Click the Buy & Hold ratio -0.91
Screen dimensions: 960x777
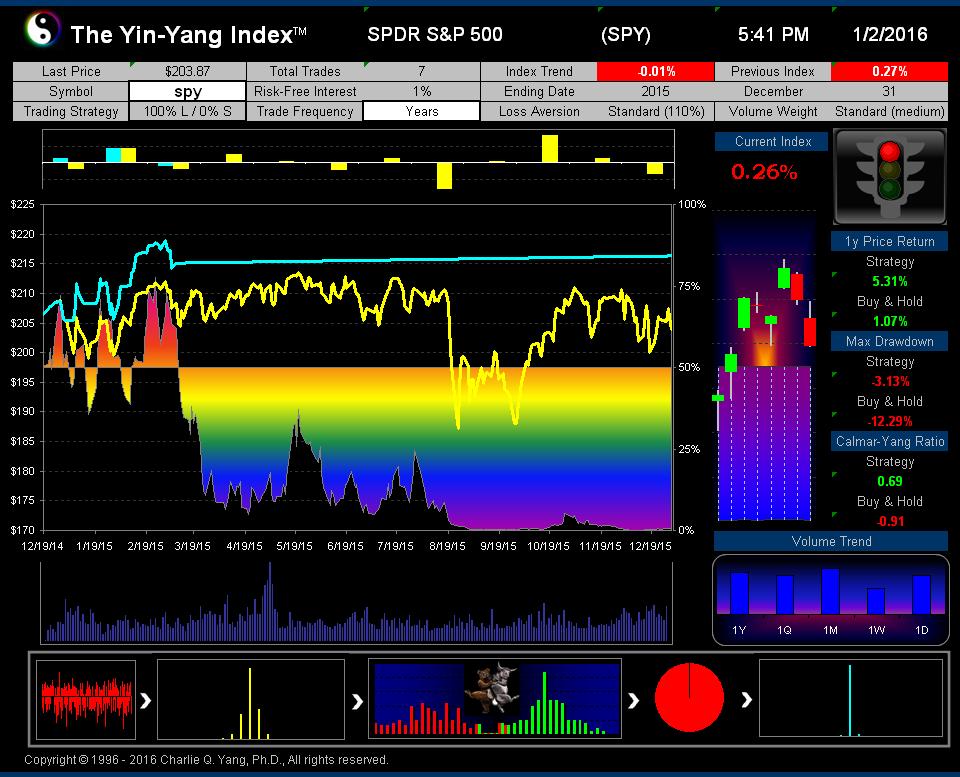click(890, 521)
